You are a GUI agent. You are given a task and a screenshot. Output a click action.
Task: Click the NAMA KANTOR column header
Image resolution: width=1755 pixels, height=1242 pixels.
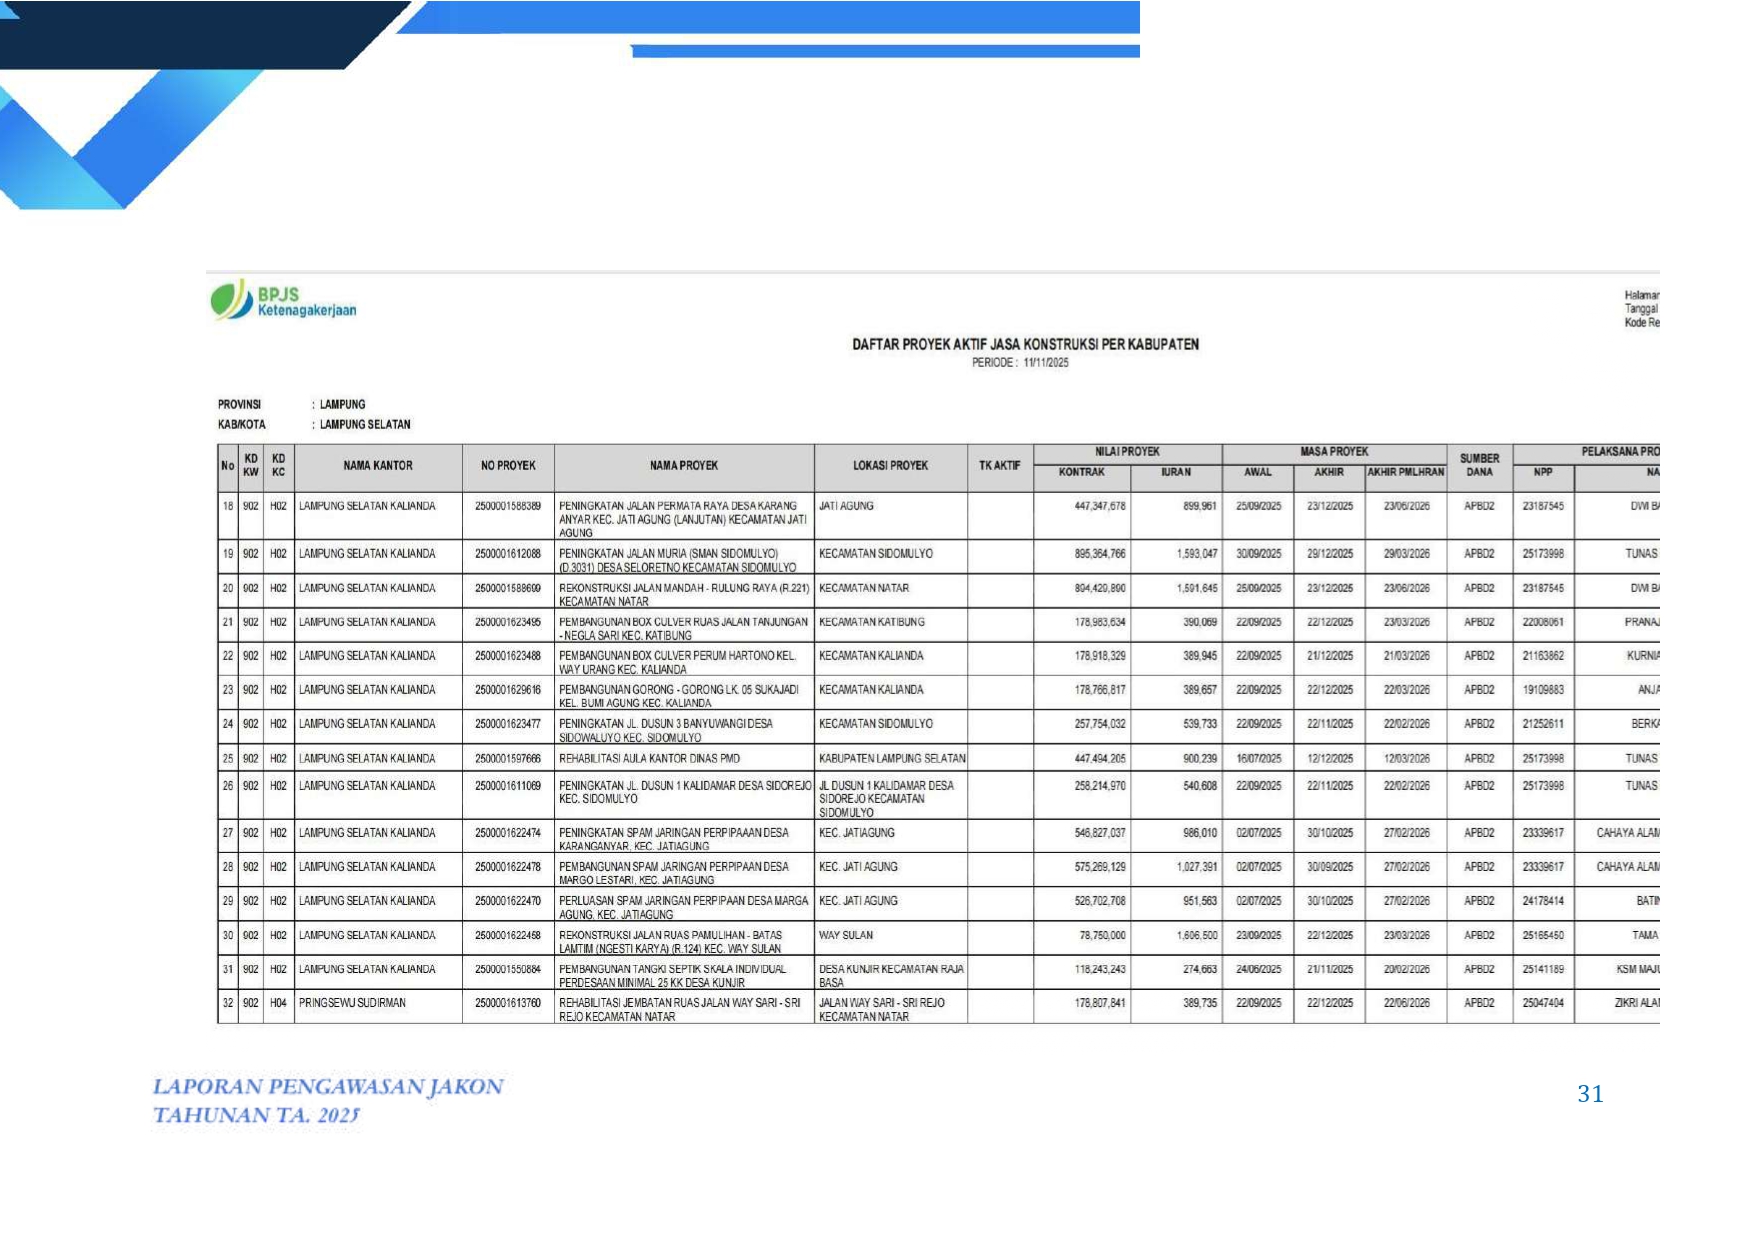(x=377, y=466)
